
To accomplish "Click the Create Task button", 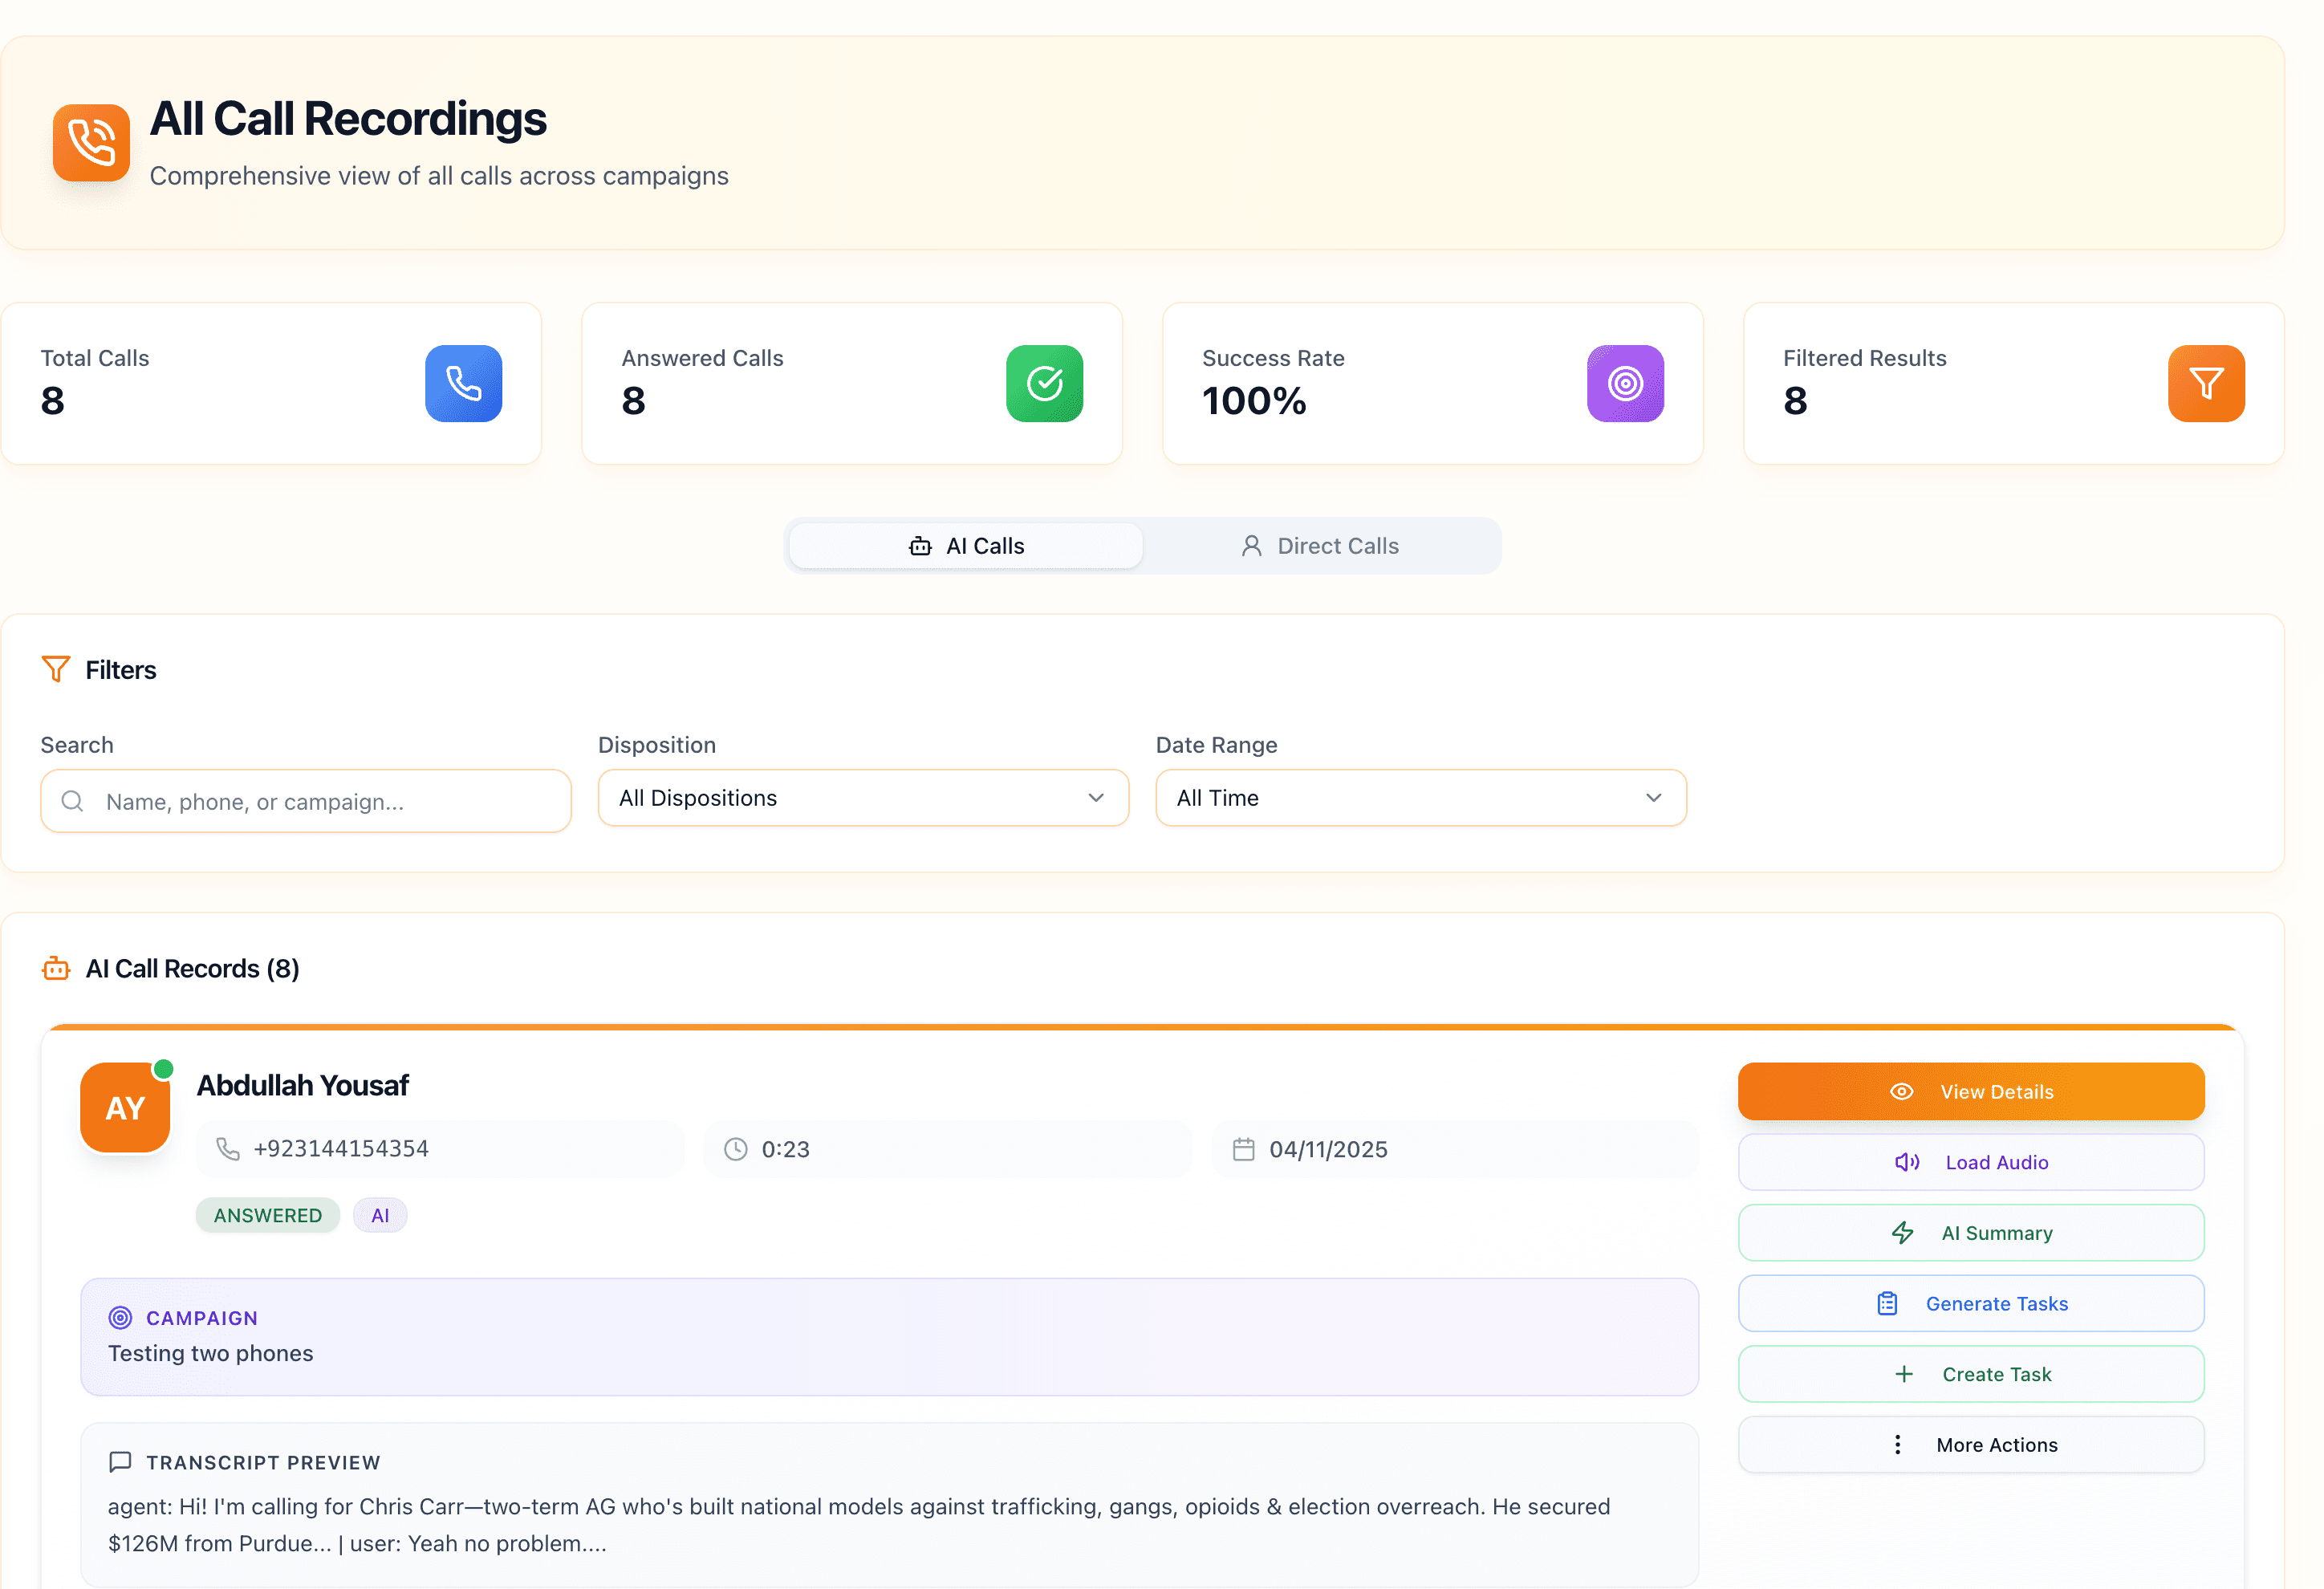I will tap(1970, 1373).
